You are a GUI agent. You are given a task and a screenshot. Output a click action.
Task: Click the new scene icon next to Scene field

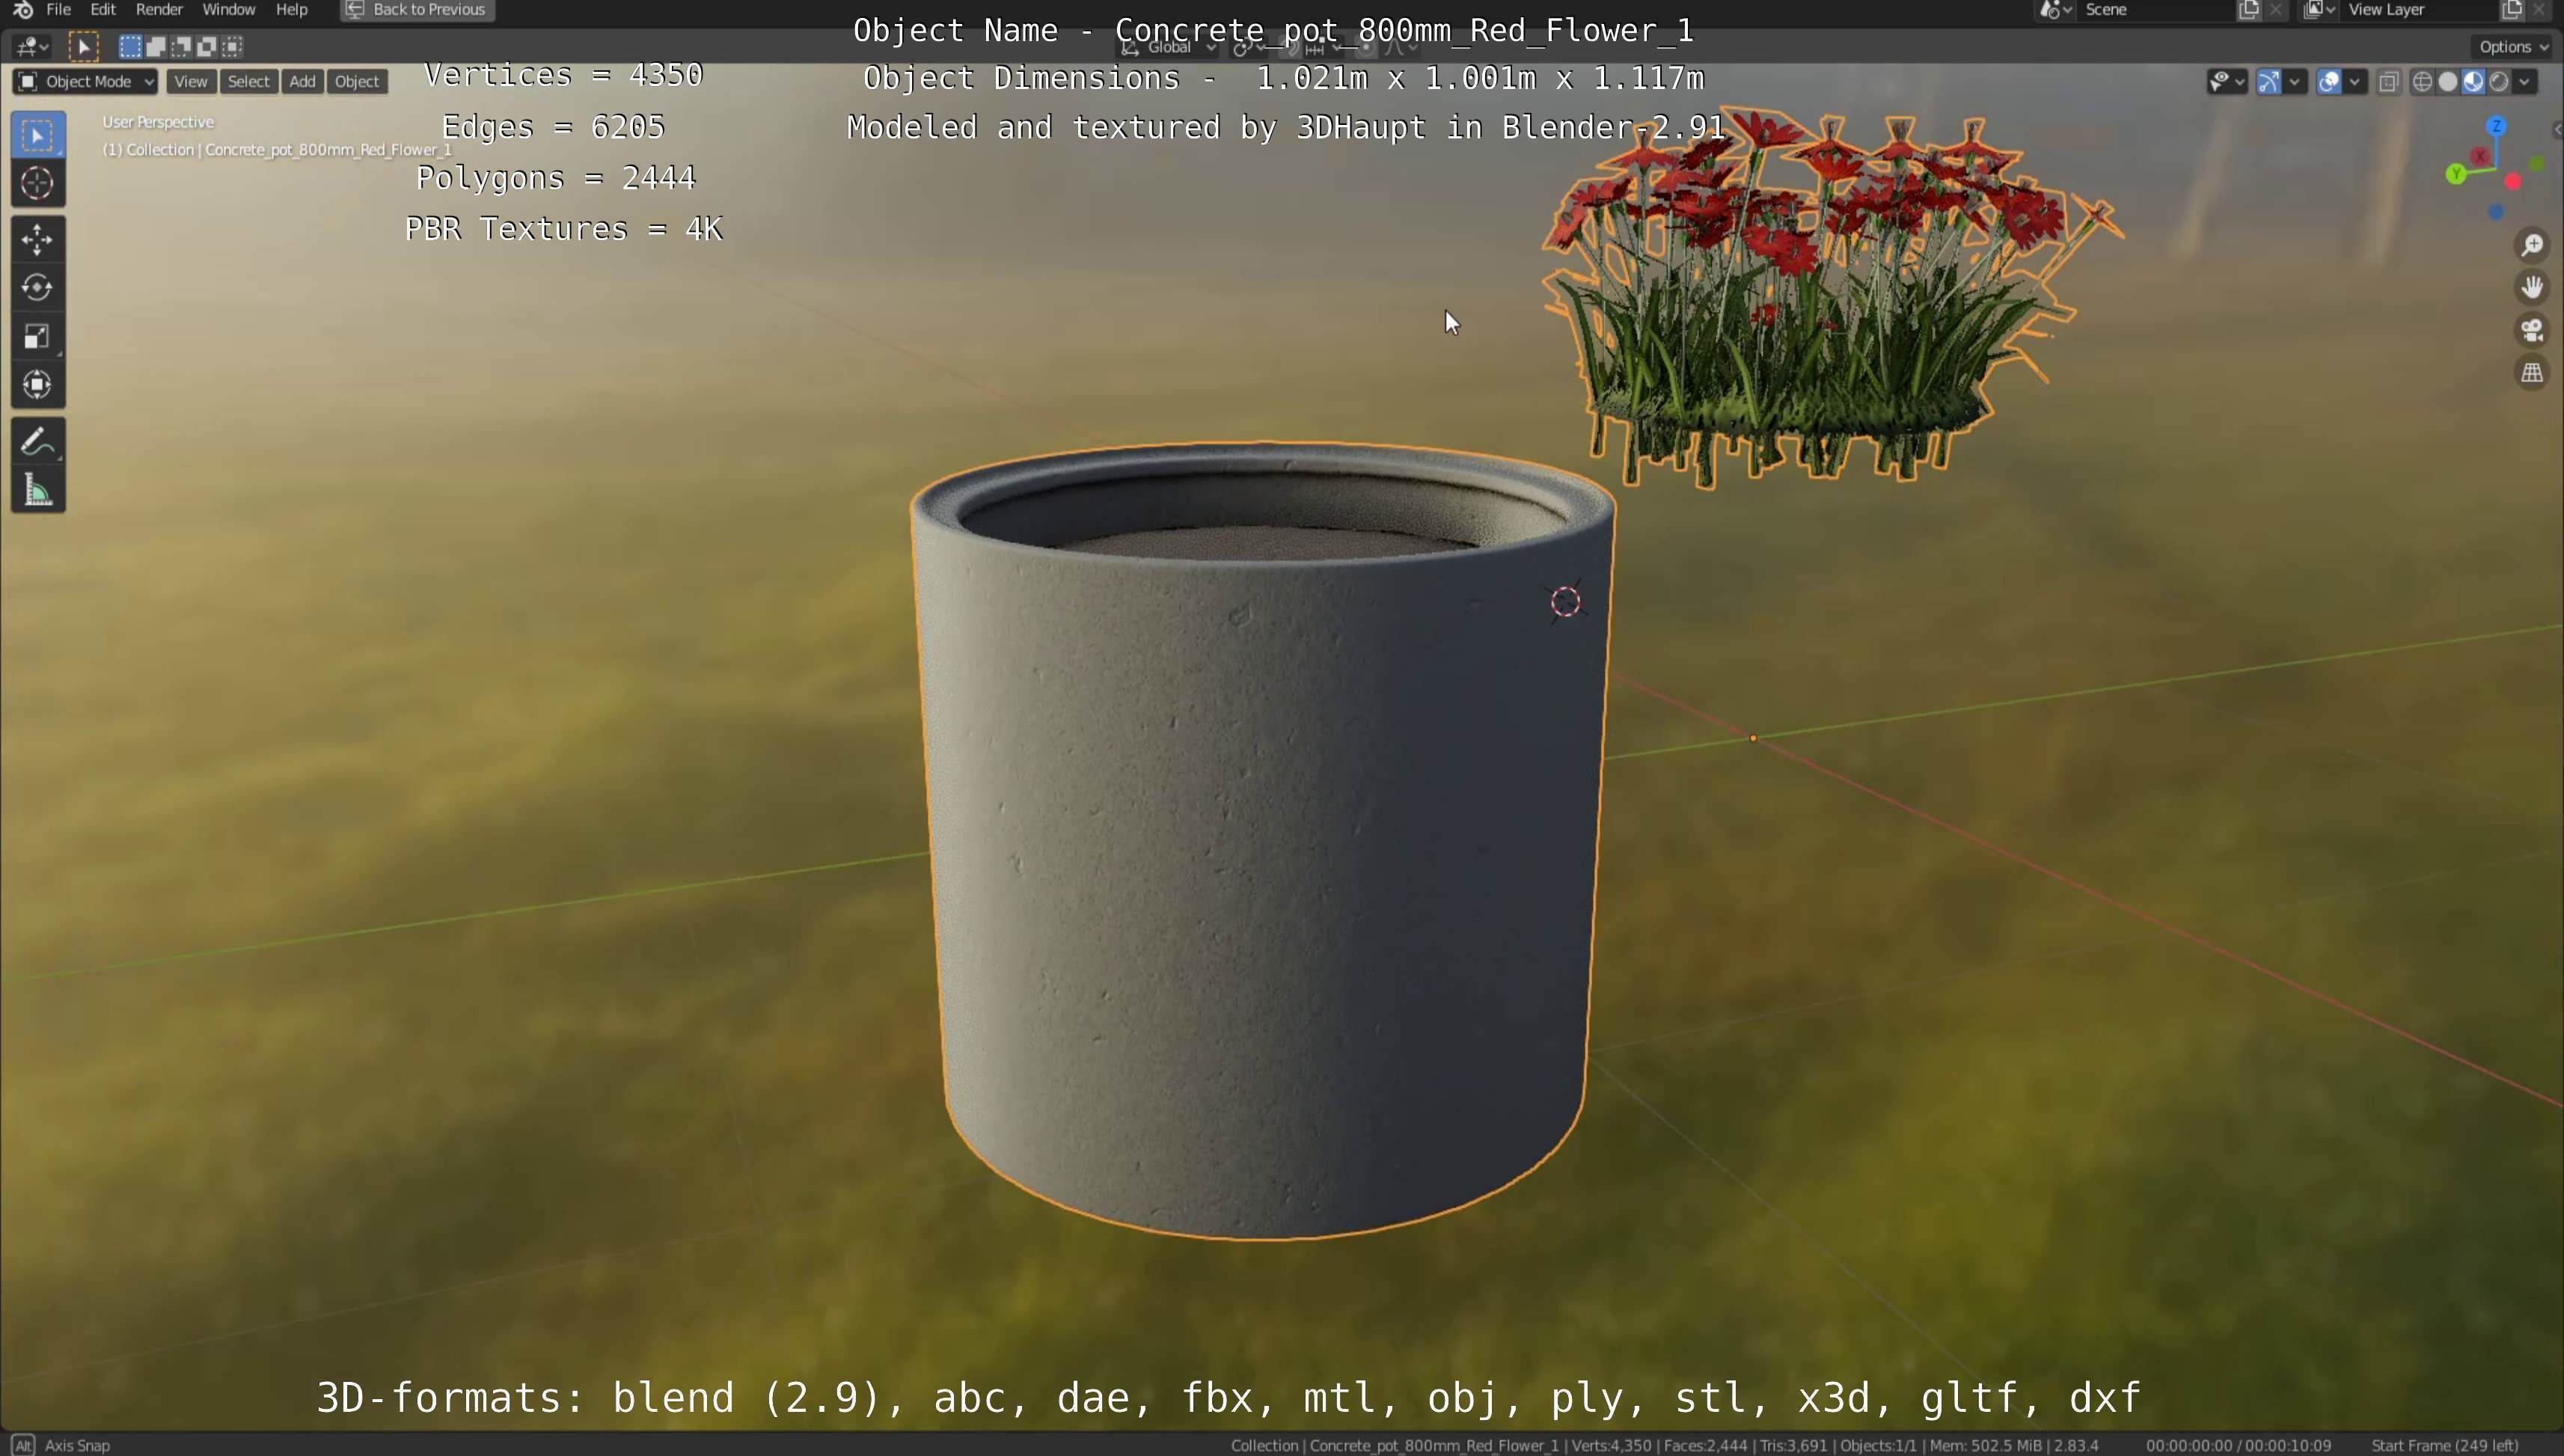point(2249,10)
